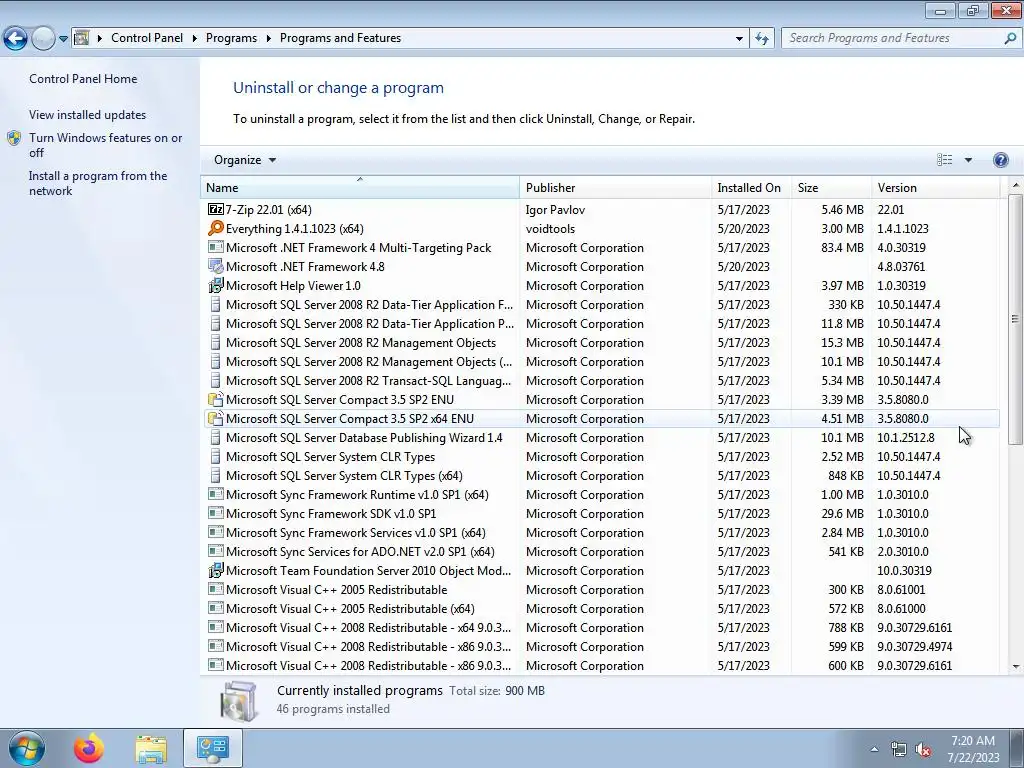Viewport: 1024px width, 768px height.
Task: Click the Sync Framework SDK v1.0 SP1 icon
Action: (216, 513)
